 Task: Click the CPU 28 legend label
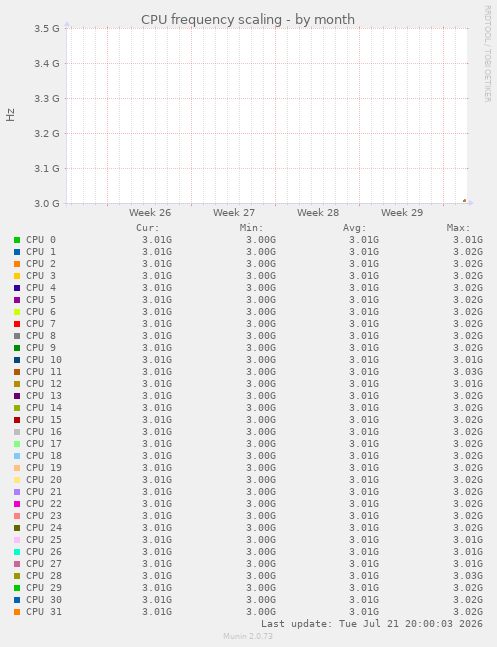44,576
